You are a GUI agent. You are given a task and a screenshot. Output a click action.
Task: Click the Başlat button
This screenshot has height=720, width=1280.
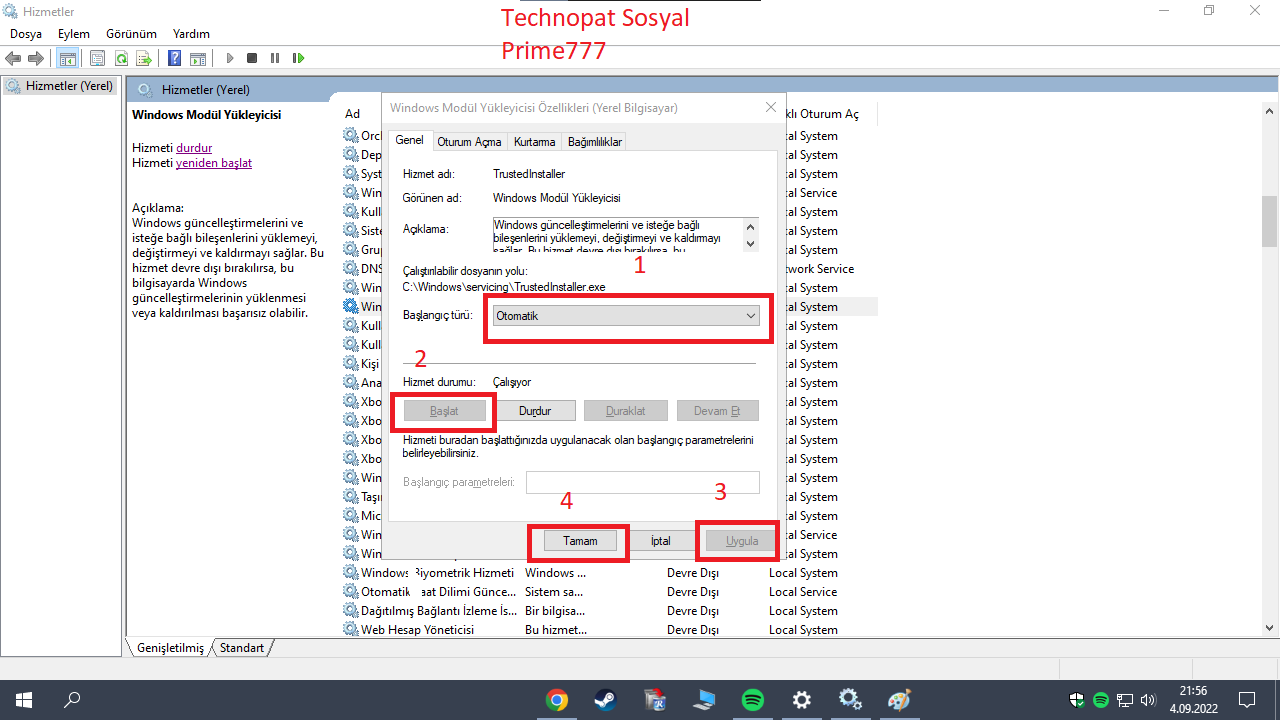tap(444, 411)
